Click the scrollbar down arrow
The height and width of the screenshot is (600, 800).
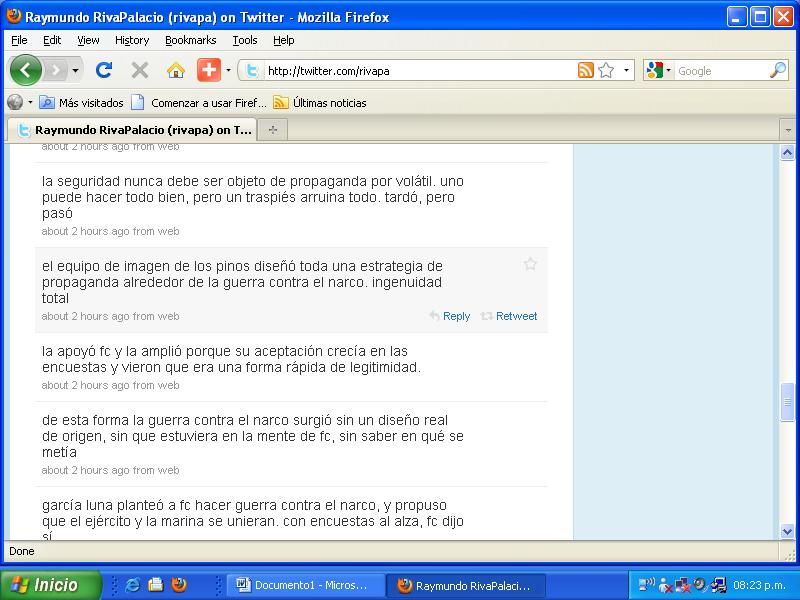(787, 532)
